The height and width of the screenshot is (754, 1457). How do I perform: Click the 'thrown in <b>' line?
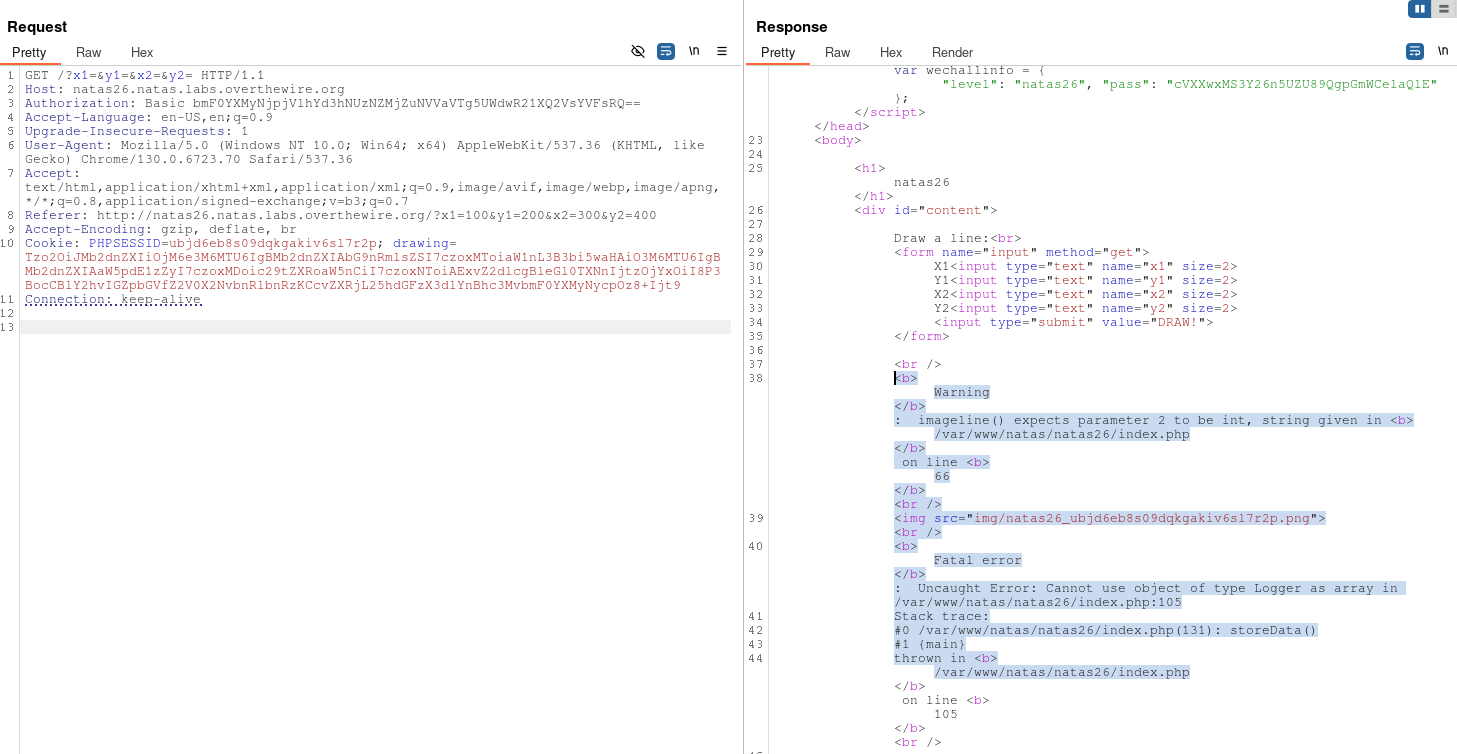click(x=946, y=658)
